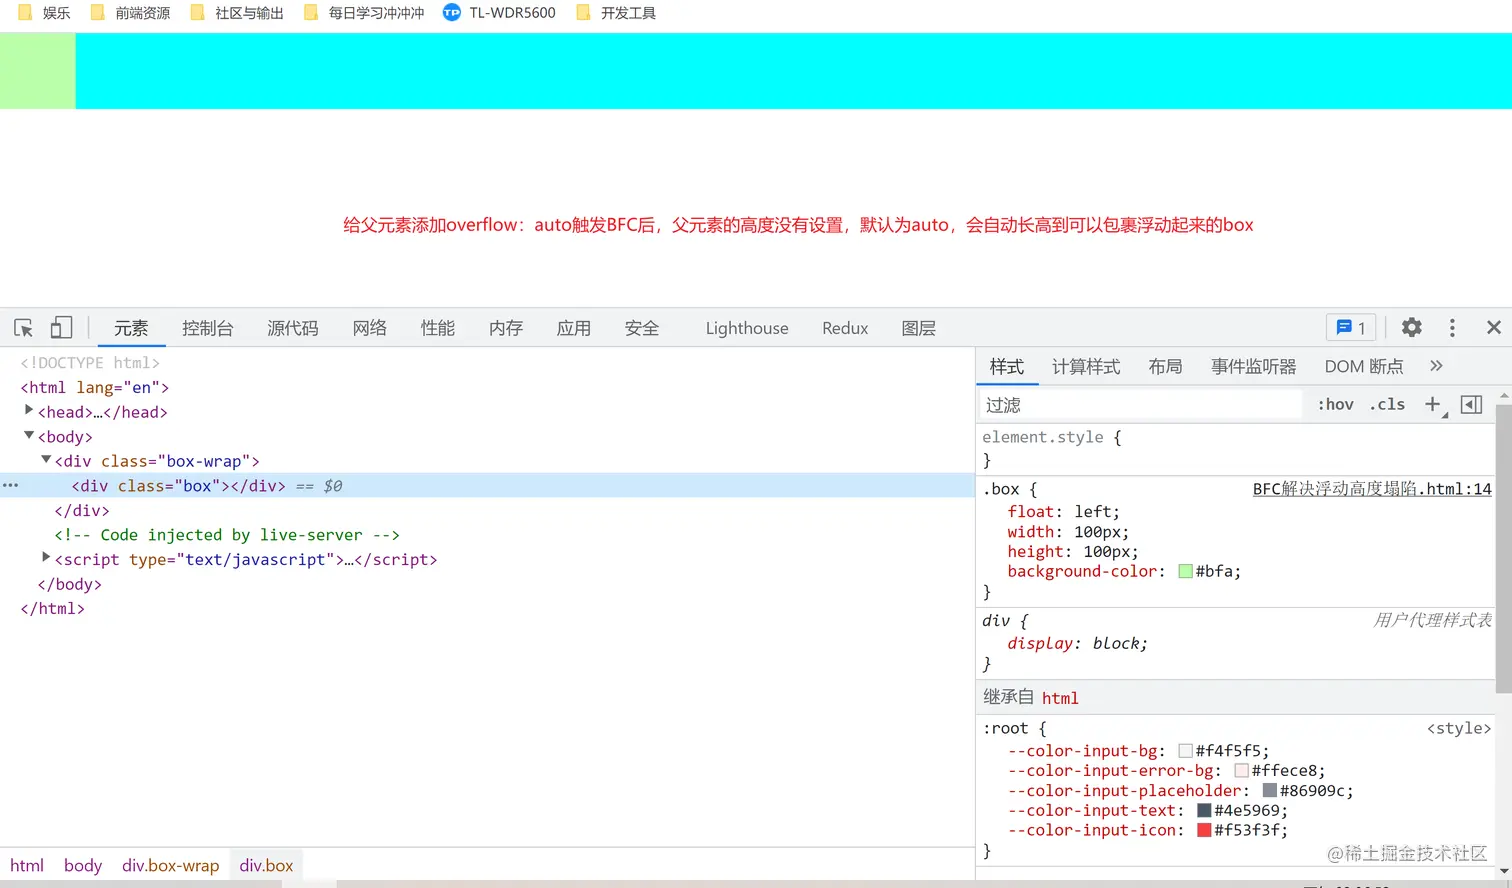Open the Lighthouse tab
The image size is (1512, 888).
pos(747,328)
